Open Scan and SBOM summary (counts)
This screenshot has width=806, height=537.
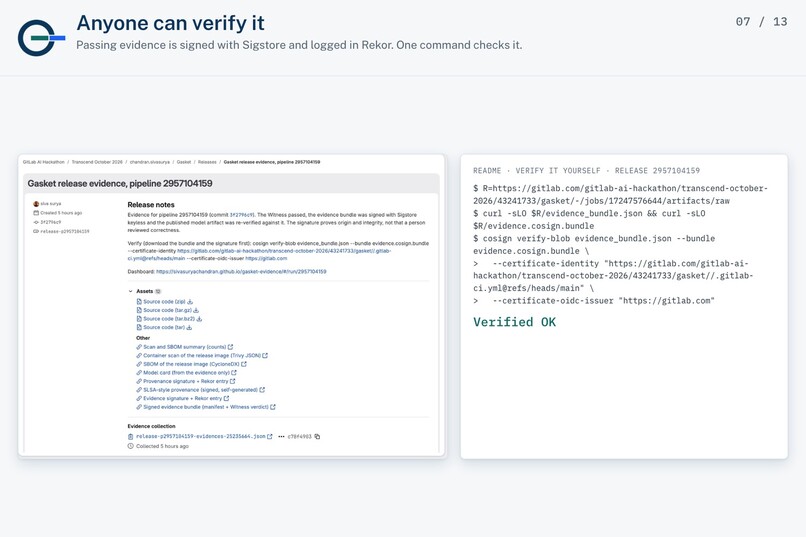coord(185,347)
